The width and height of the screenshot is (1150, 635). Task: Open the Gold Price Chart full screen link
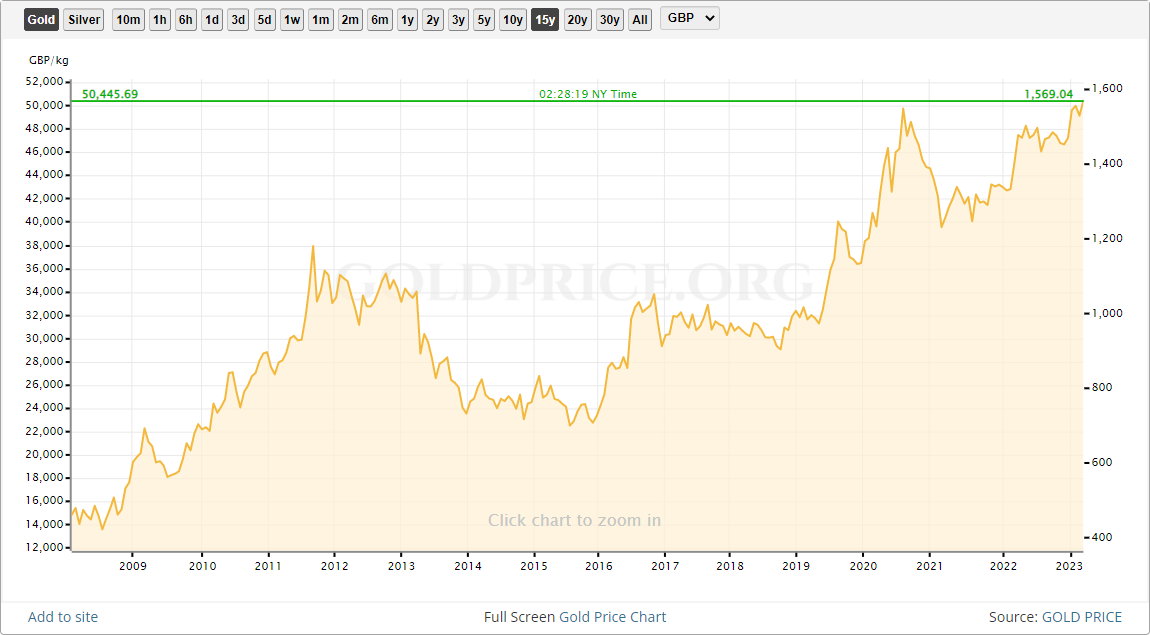612,617
